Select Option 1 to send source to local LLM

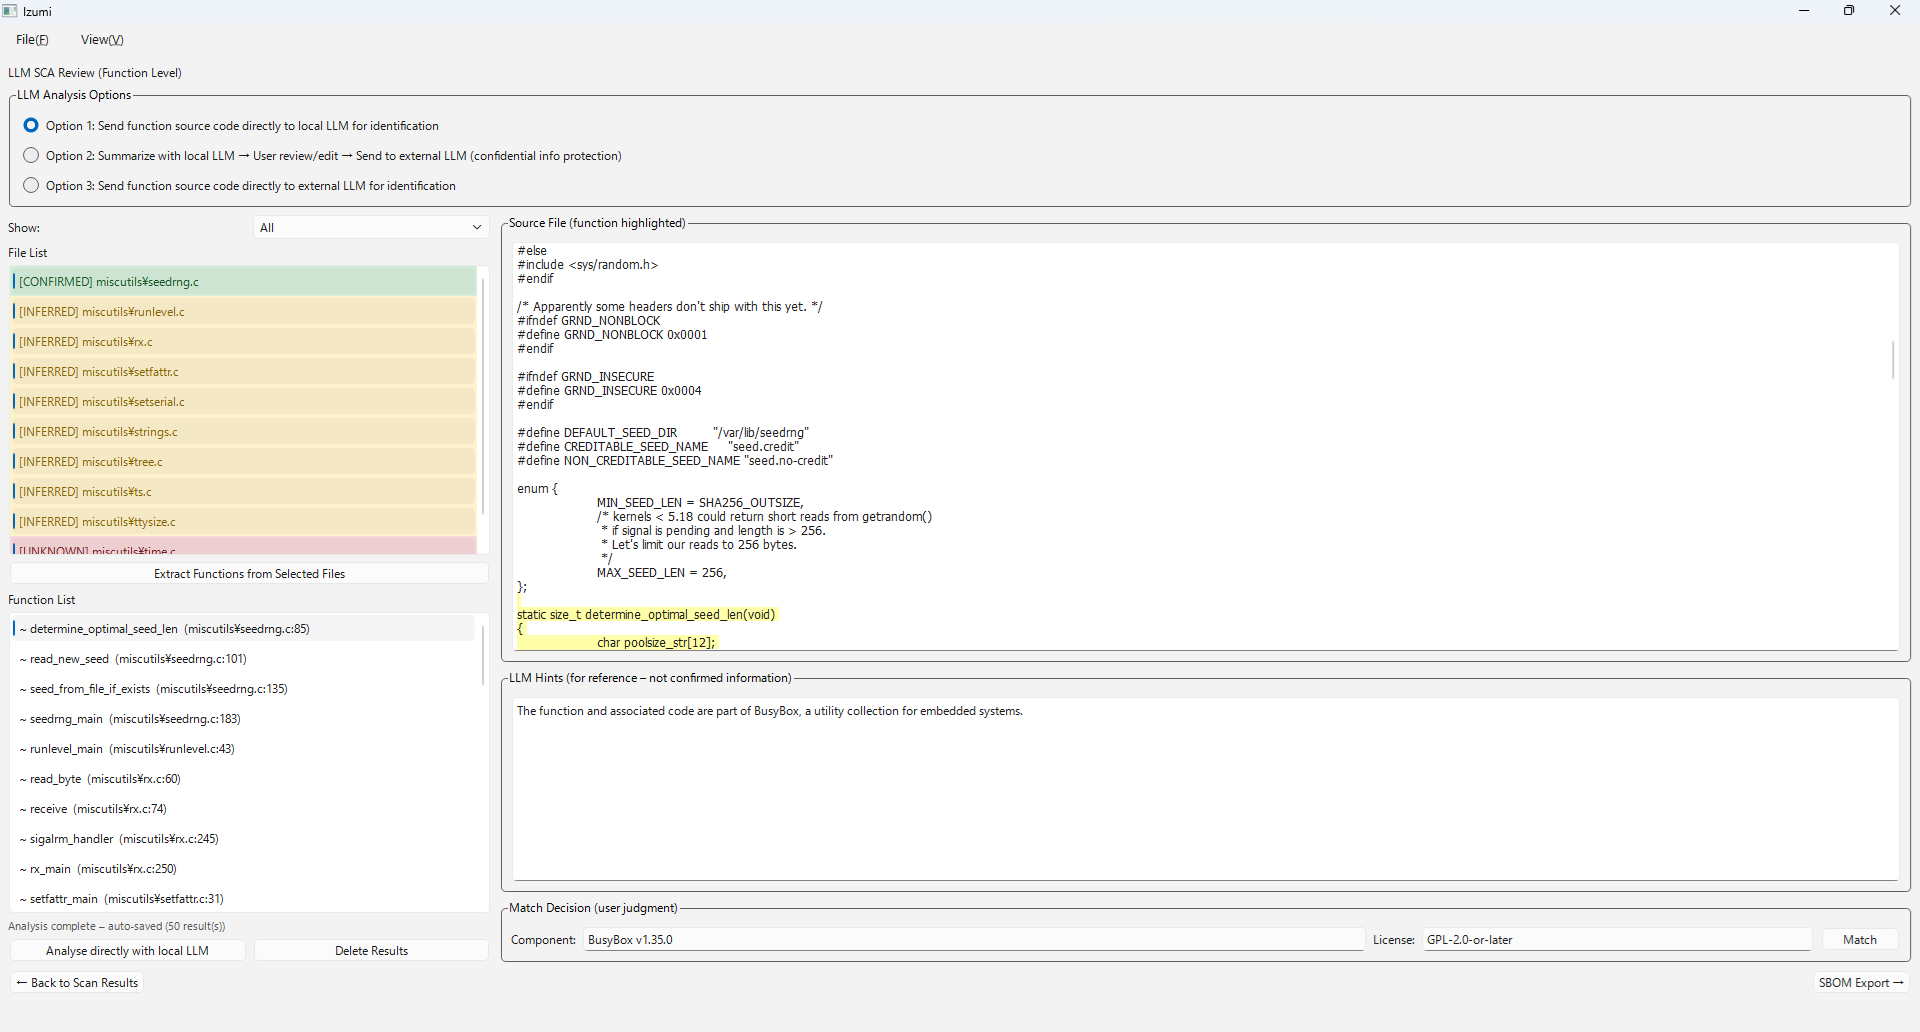click(31, 125)
